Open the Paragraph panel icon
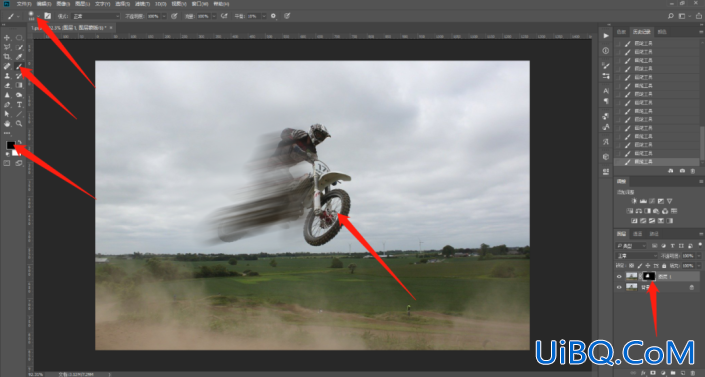 pos(606,100)
